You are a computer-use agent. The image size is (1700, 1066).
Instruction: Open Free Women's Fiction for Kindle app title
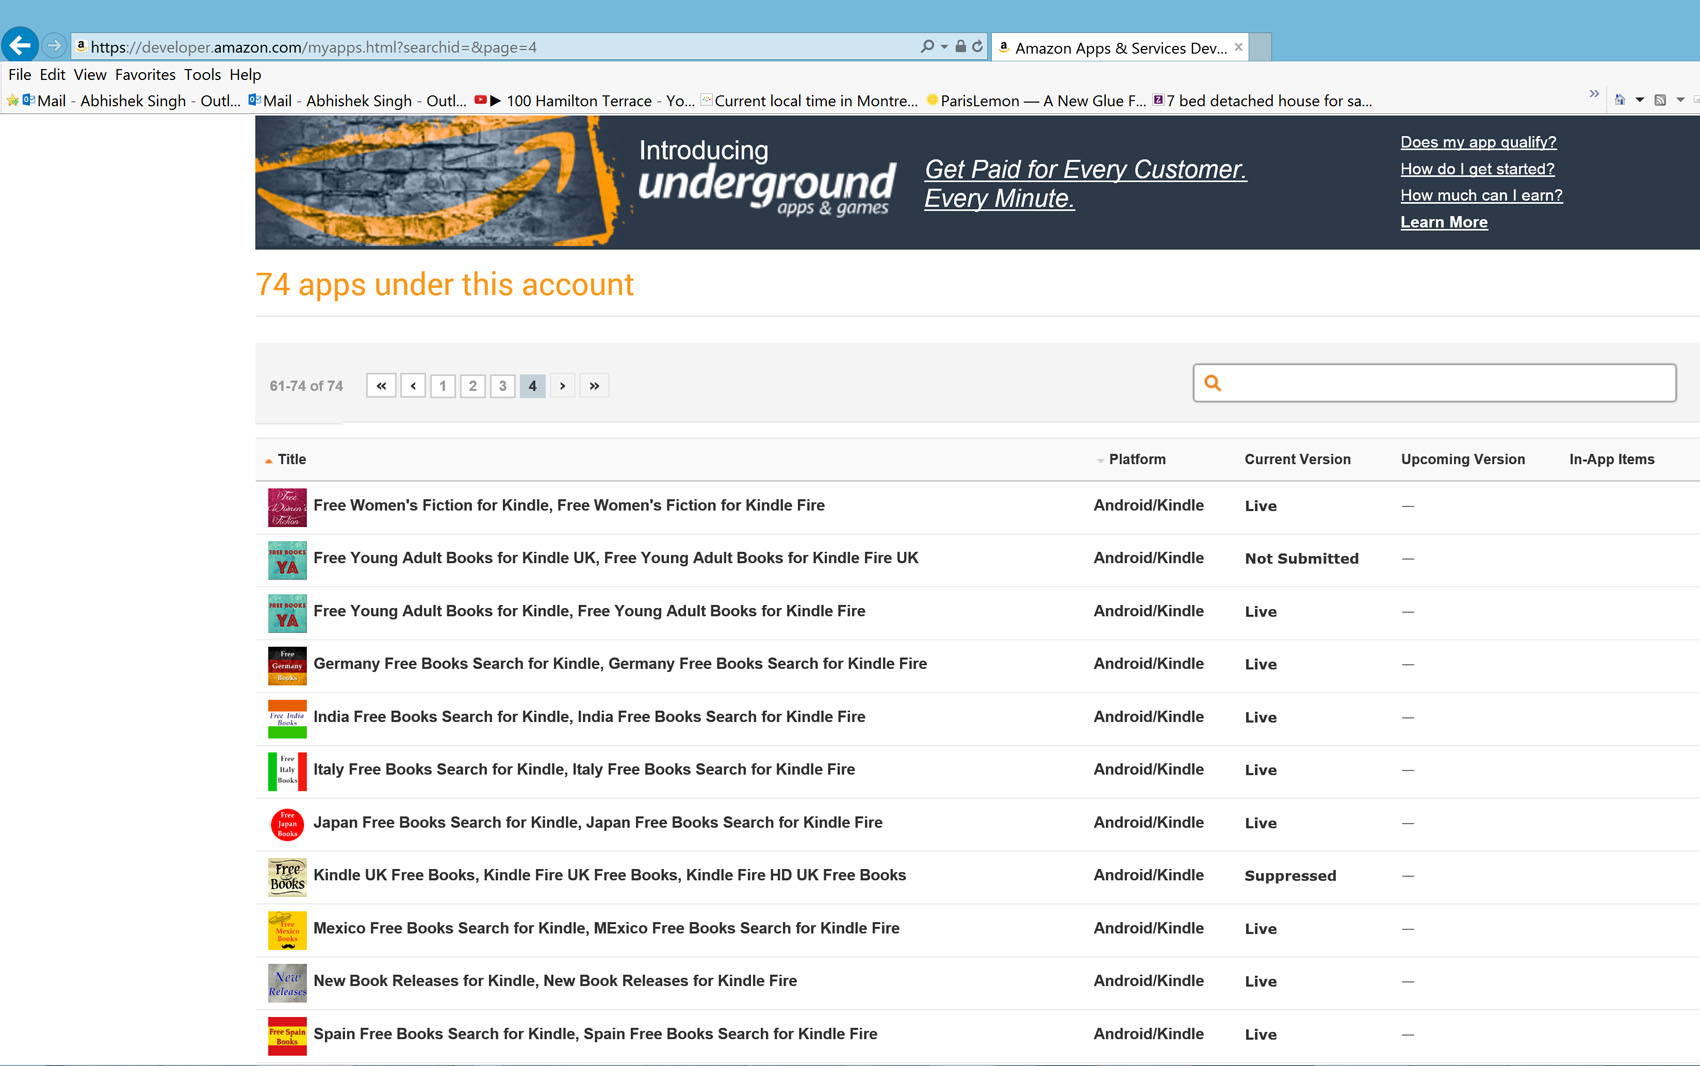[569, 505]
